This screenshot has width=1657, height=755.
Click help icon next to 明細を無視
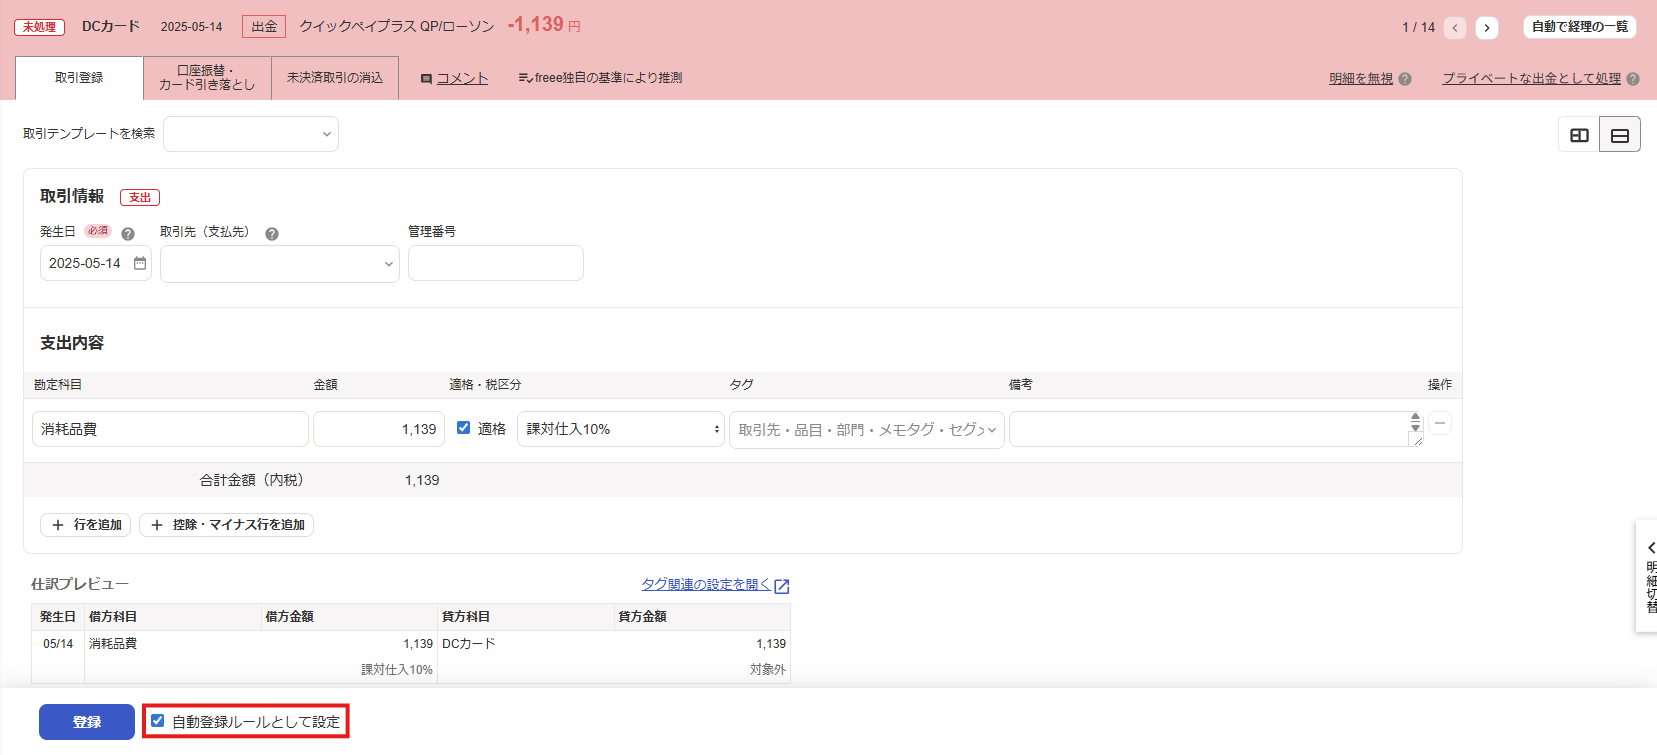1405,79
